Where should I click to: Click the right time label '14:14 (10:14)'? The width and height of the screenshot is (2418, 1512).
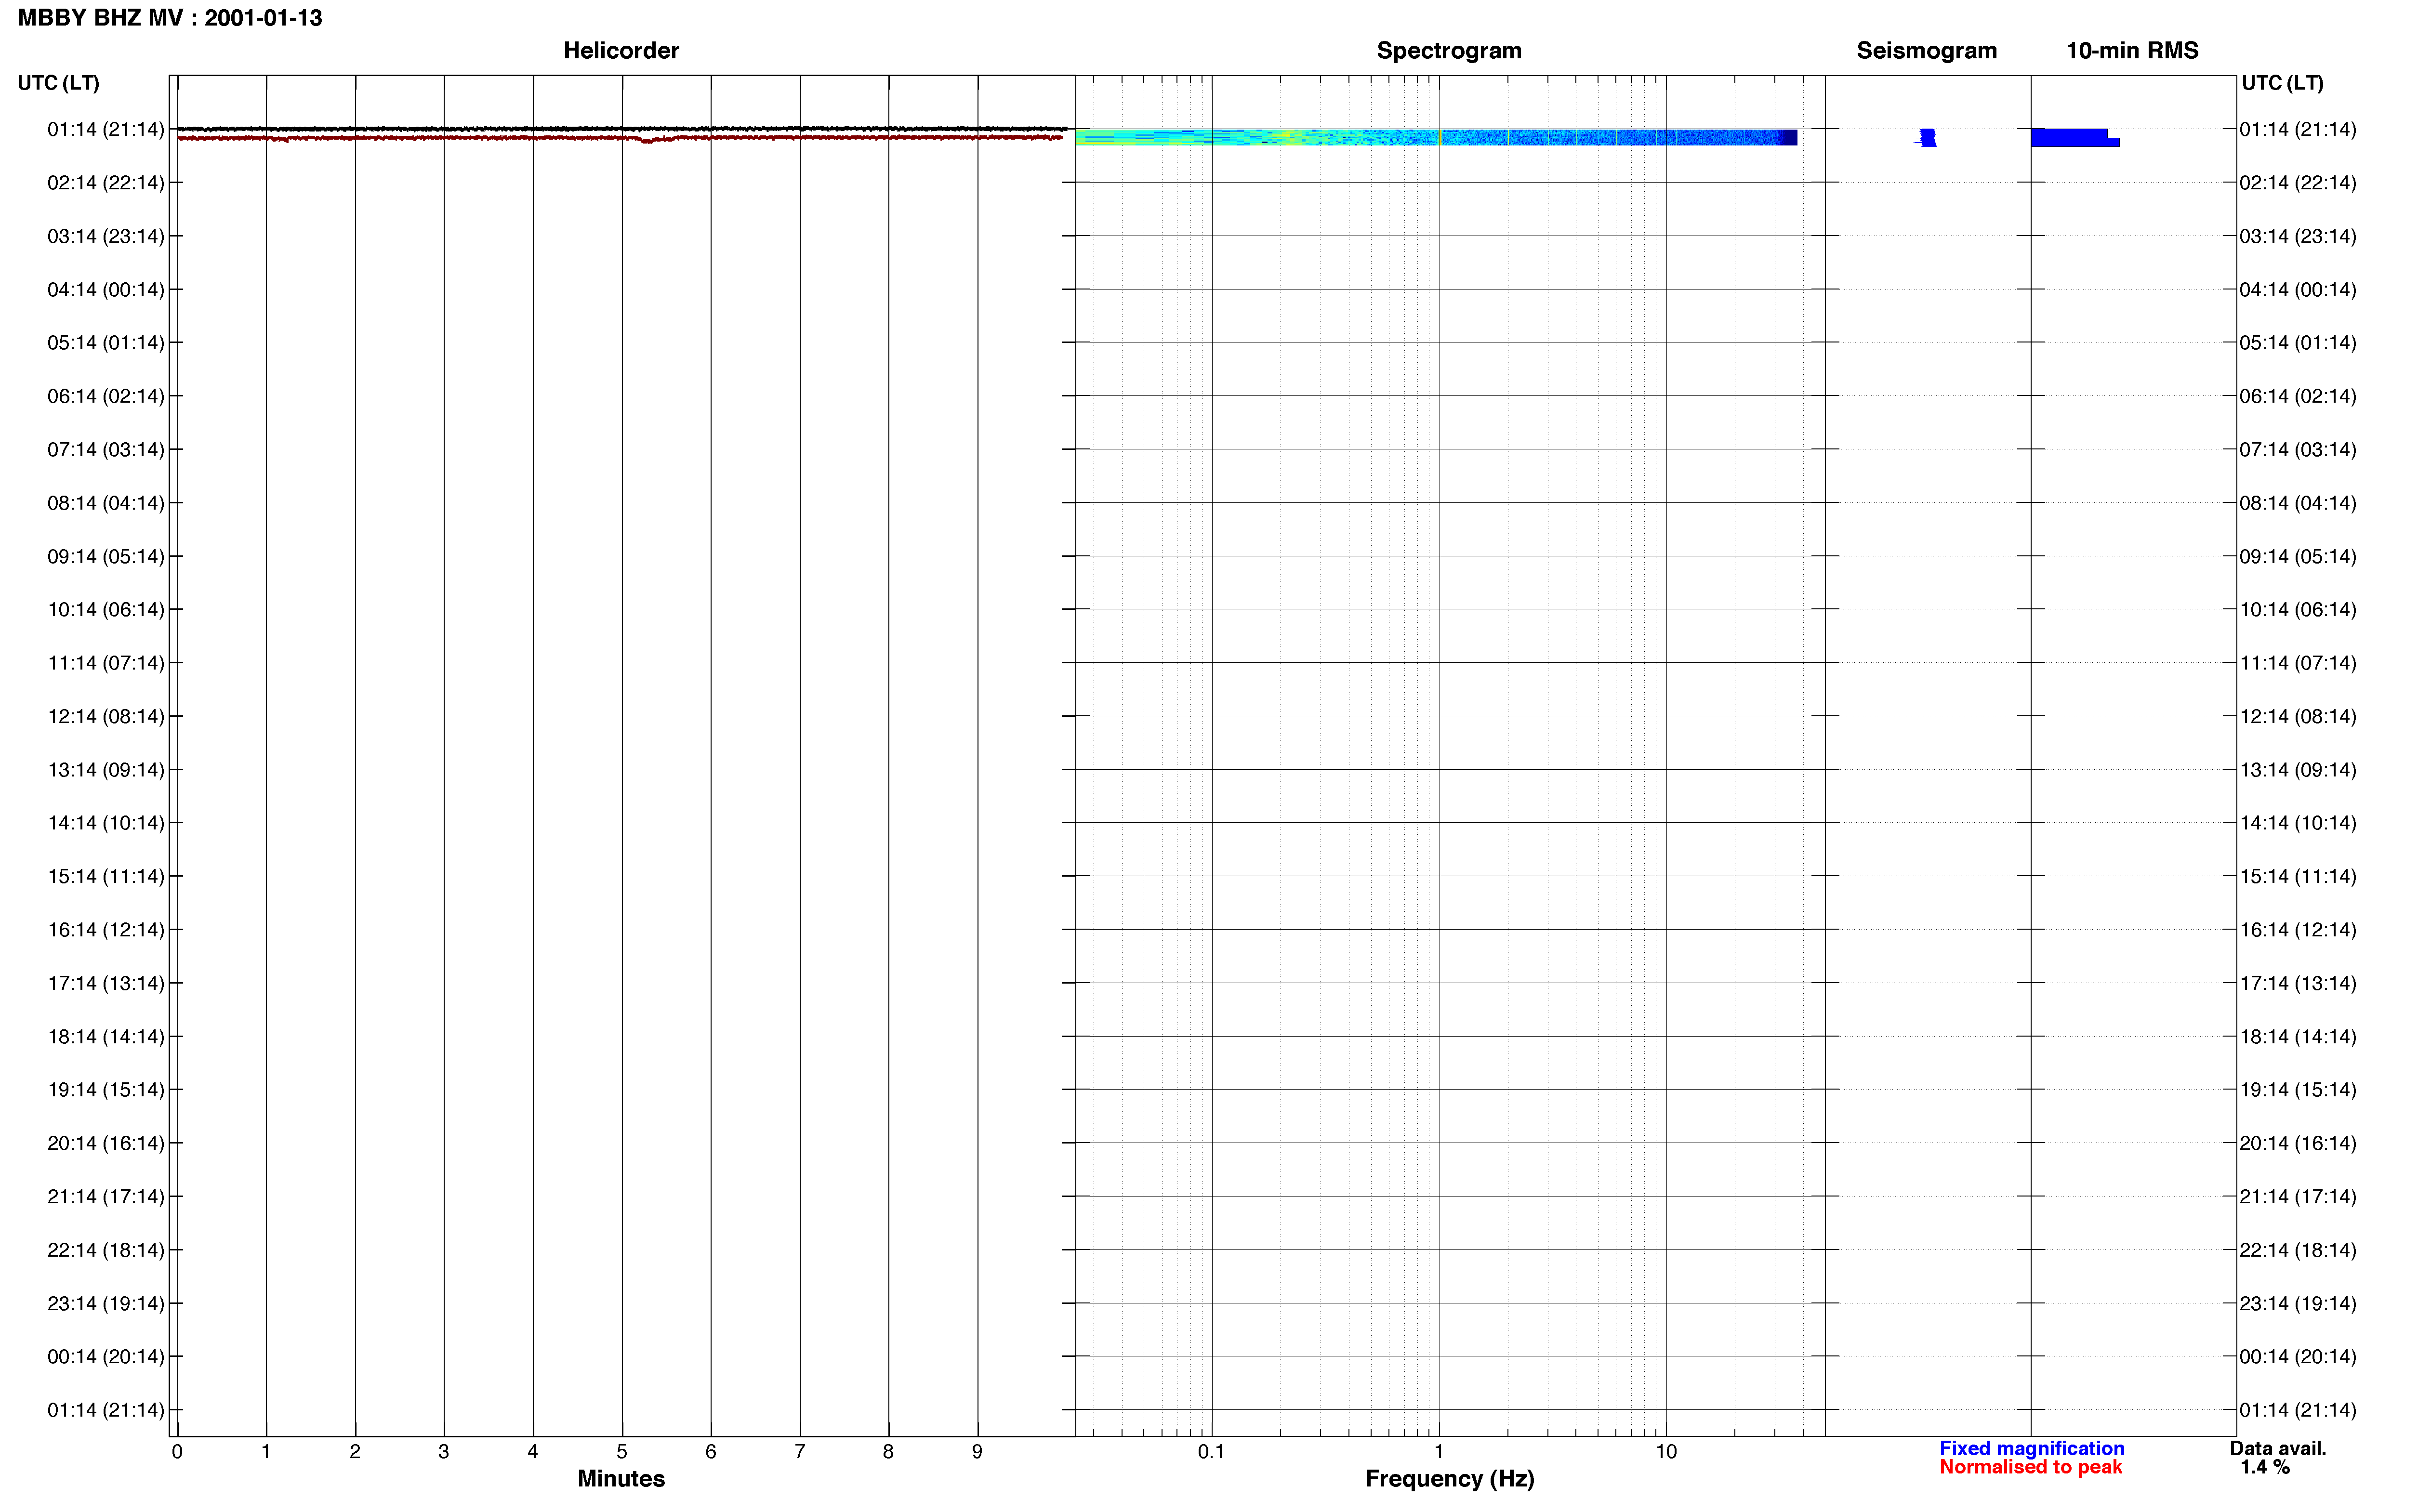pyautogui.click(x=2298, y=823)
